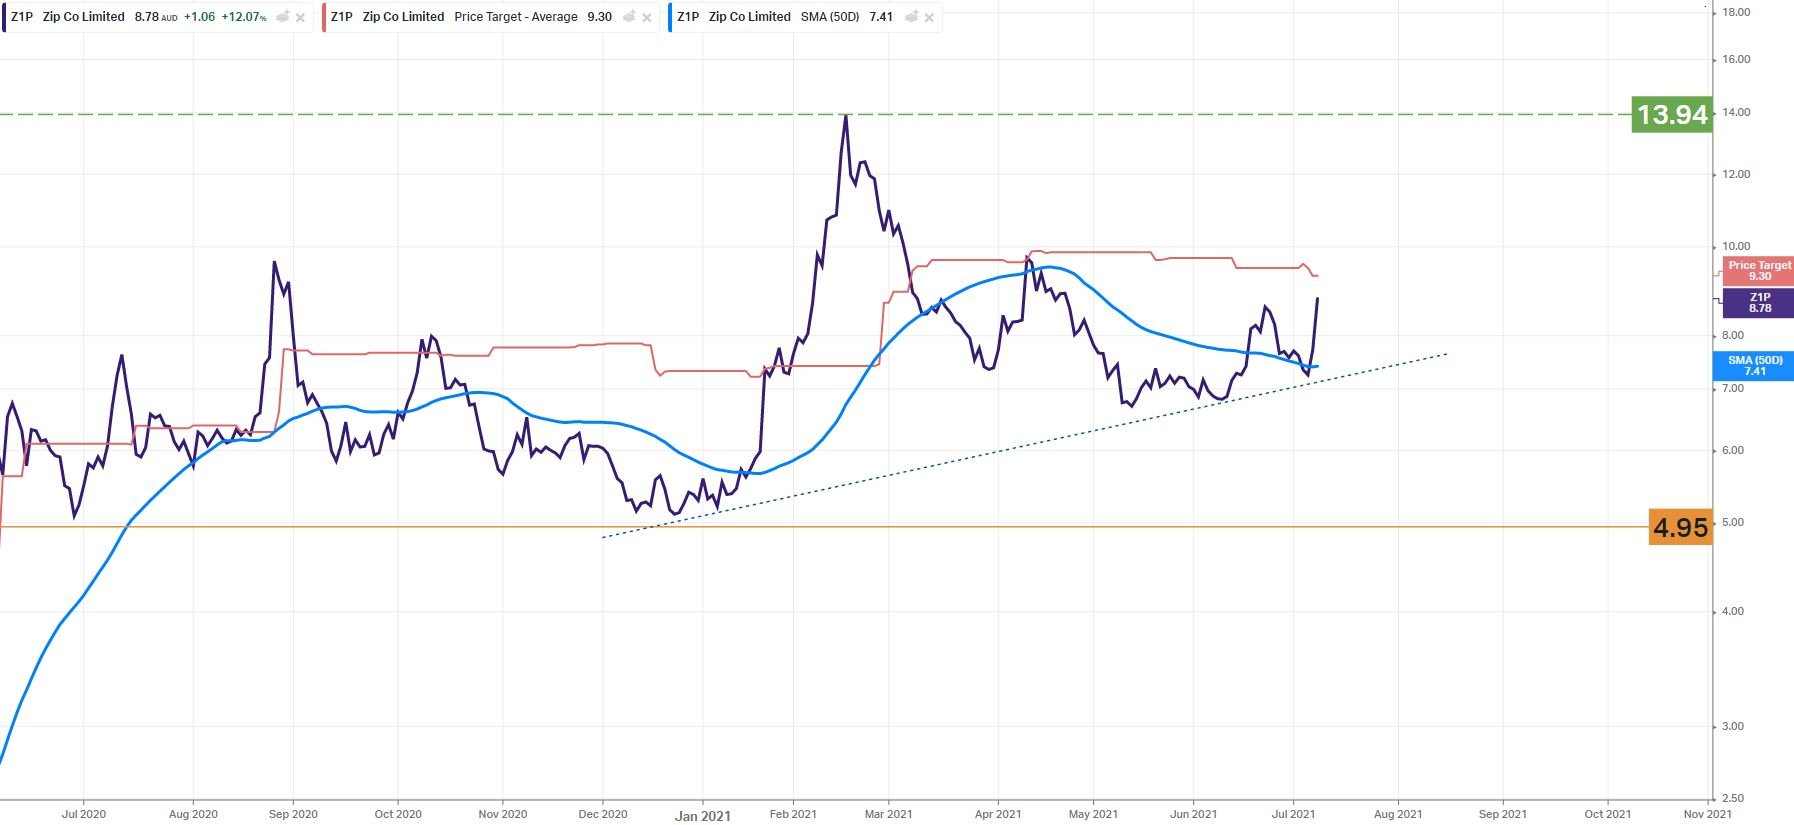Image resolution: width=1794 pixels, height=825 pixels.
Task: Click the 'Nov 2020' date axis label
Action: 502,814
